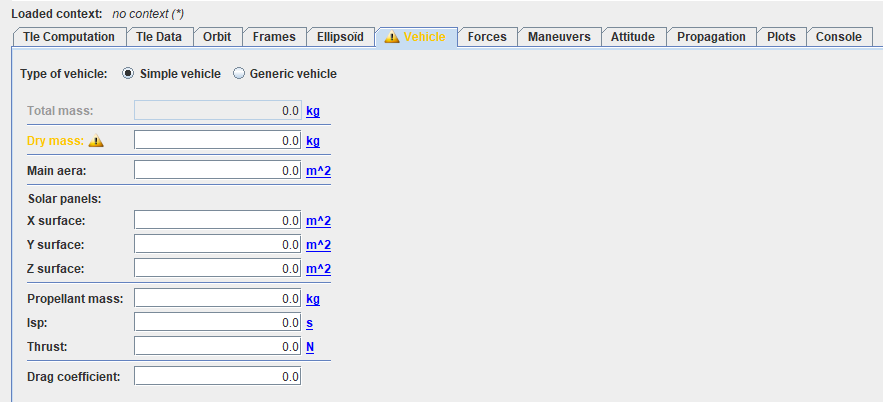This screenshot has width=883, height=402.
Task: Show the Console tab
Action: pyautogui.click(x=838, y=37)
